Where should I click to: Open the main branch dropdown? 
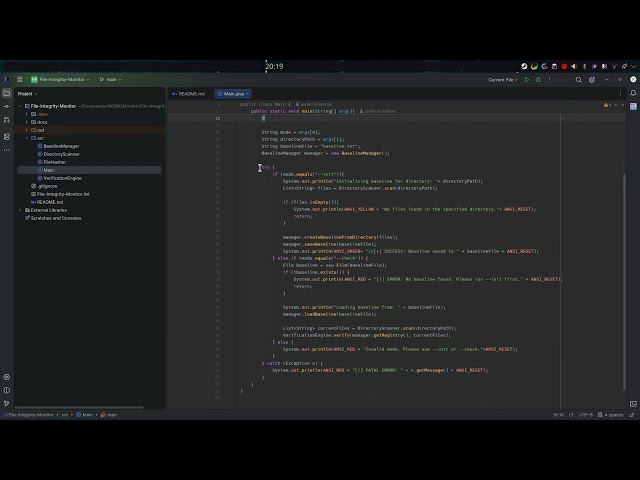pyautogui.click(x=111, y=80)
